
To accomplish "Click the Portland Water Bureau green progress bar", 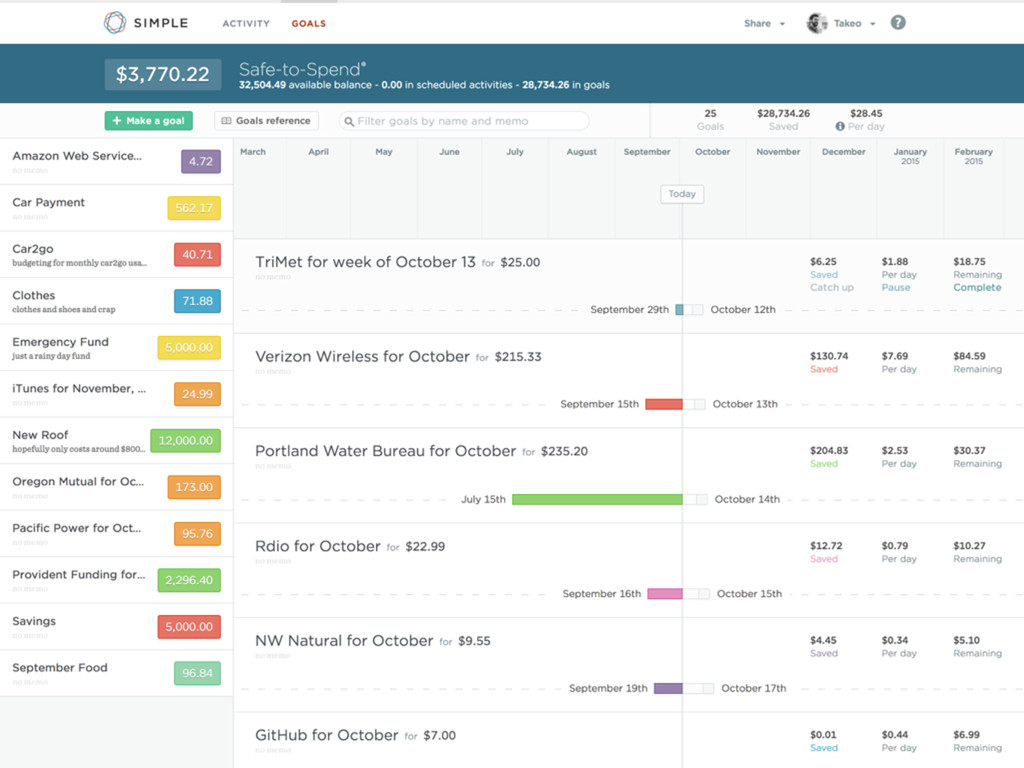I will point(597,500).
